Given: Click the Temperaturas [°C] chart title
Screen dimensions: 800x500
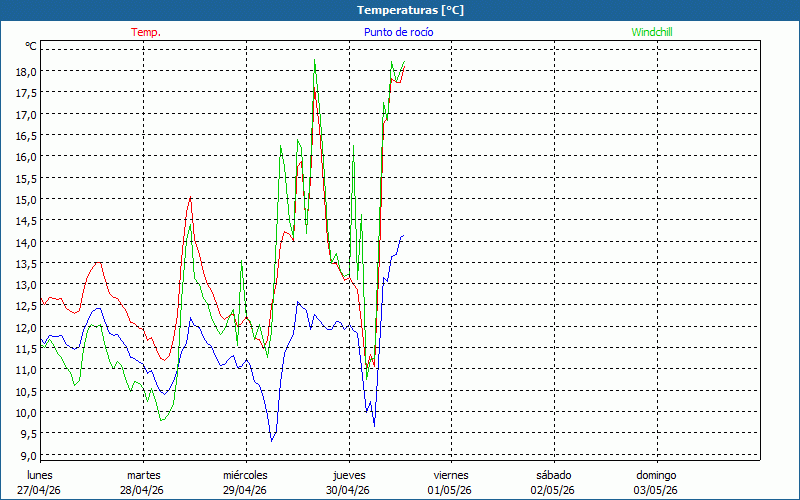Looking at the screenshot, I should tap(410, 9).
